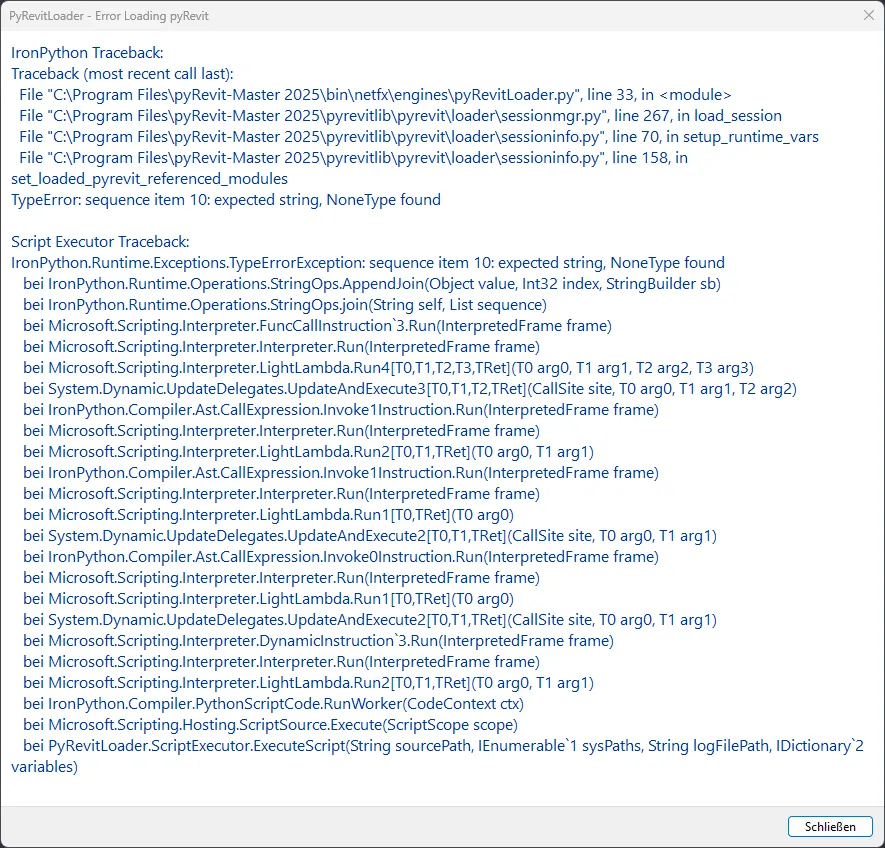885x848 pixels.
Task: Click the dialog title 'PyRevitLoader - Error Loading pyRevit'
Action: [x=108, y=16]
